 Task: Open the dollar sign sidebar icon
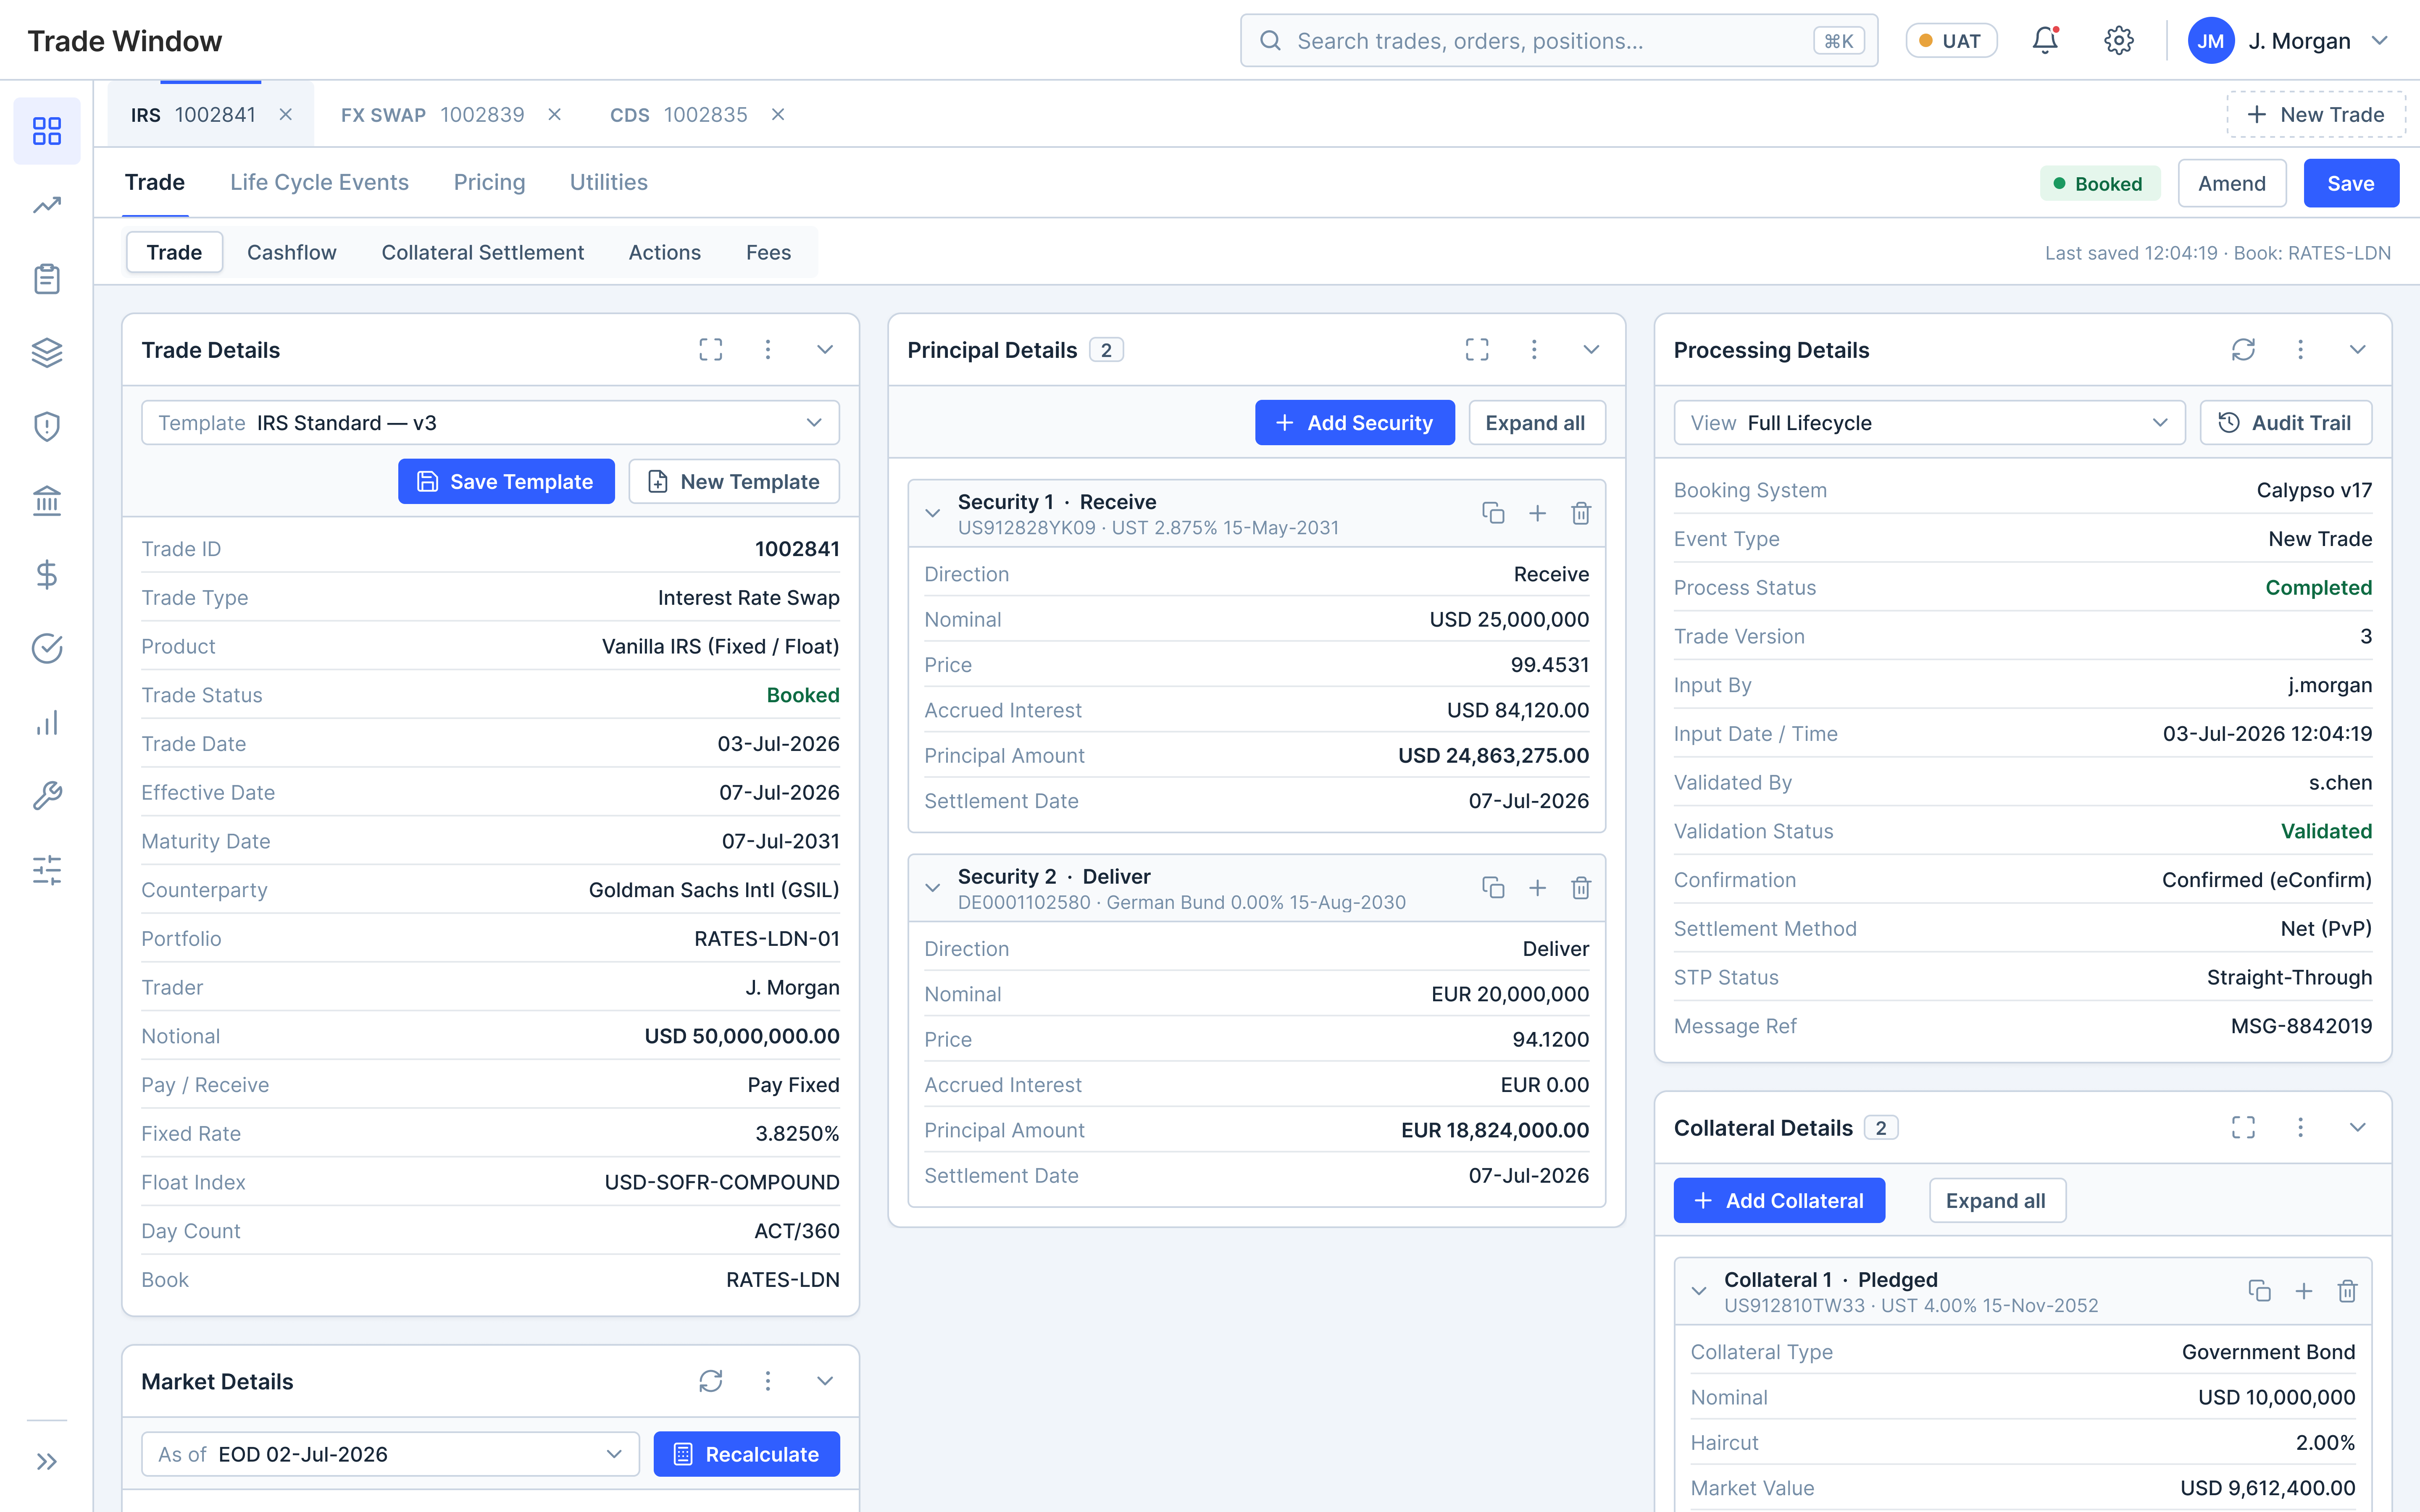click(x=47, y=575)
